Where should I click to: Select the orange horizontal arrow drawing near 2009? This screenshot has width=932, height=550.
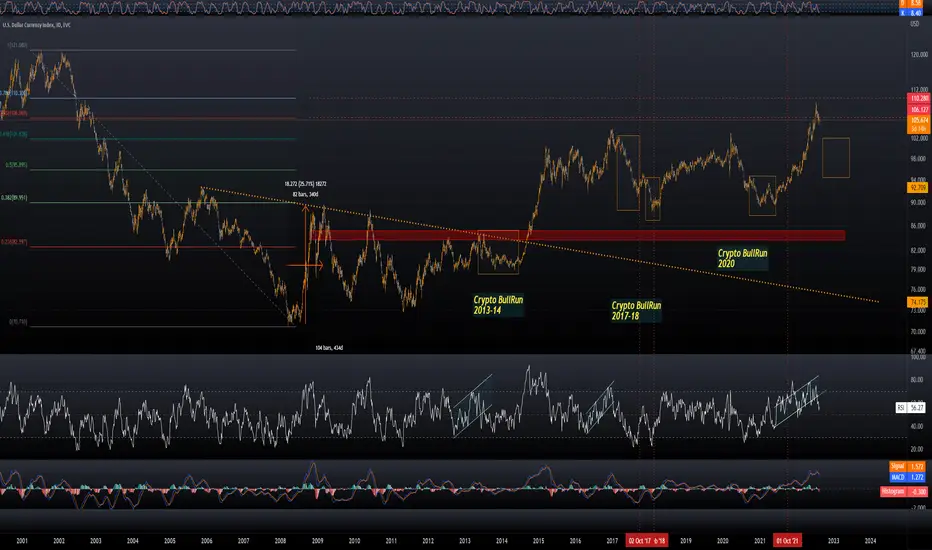click(x=304, y=265)
